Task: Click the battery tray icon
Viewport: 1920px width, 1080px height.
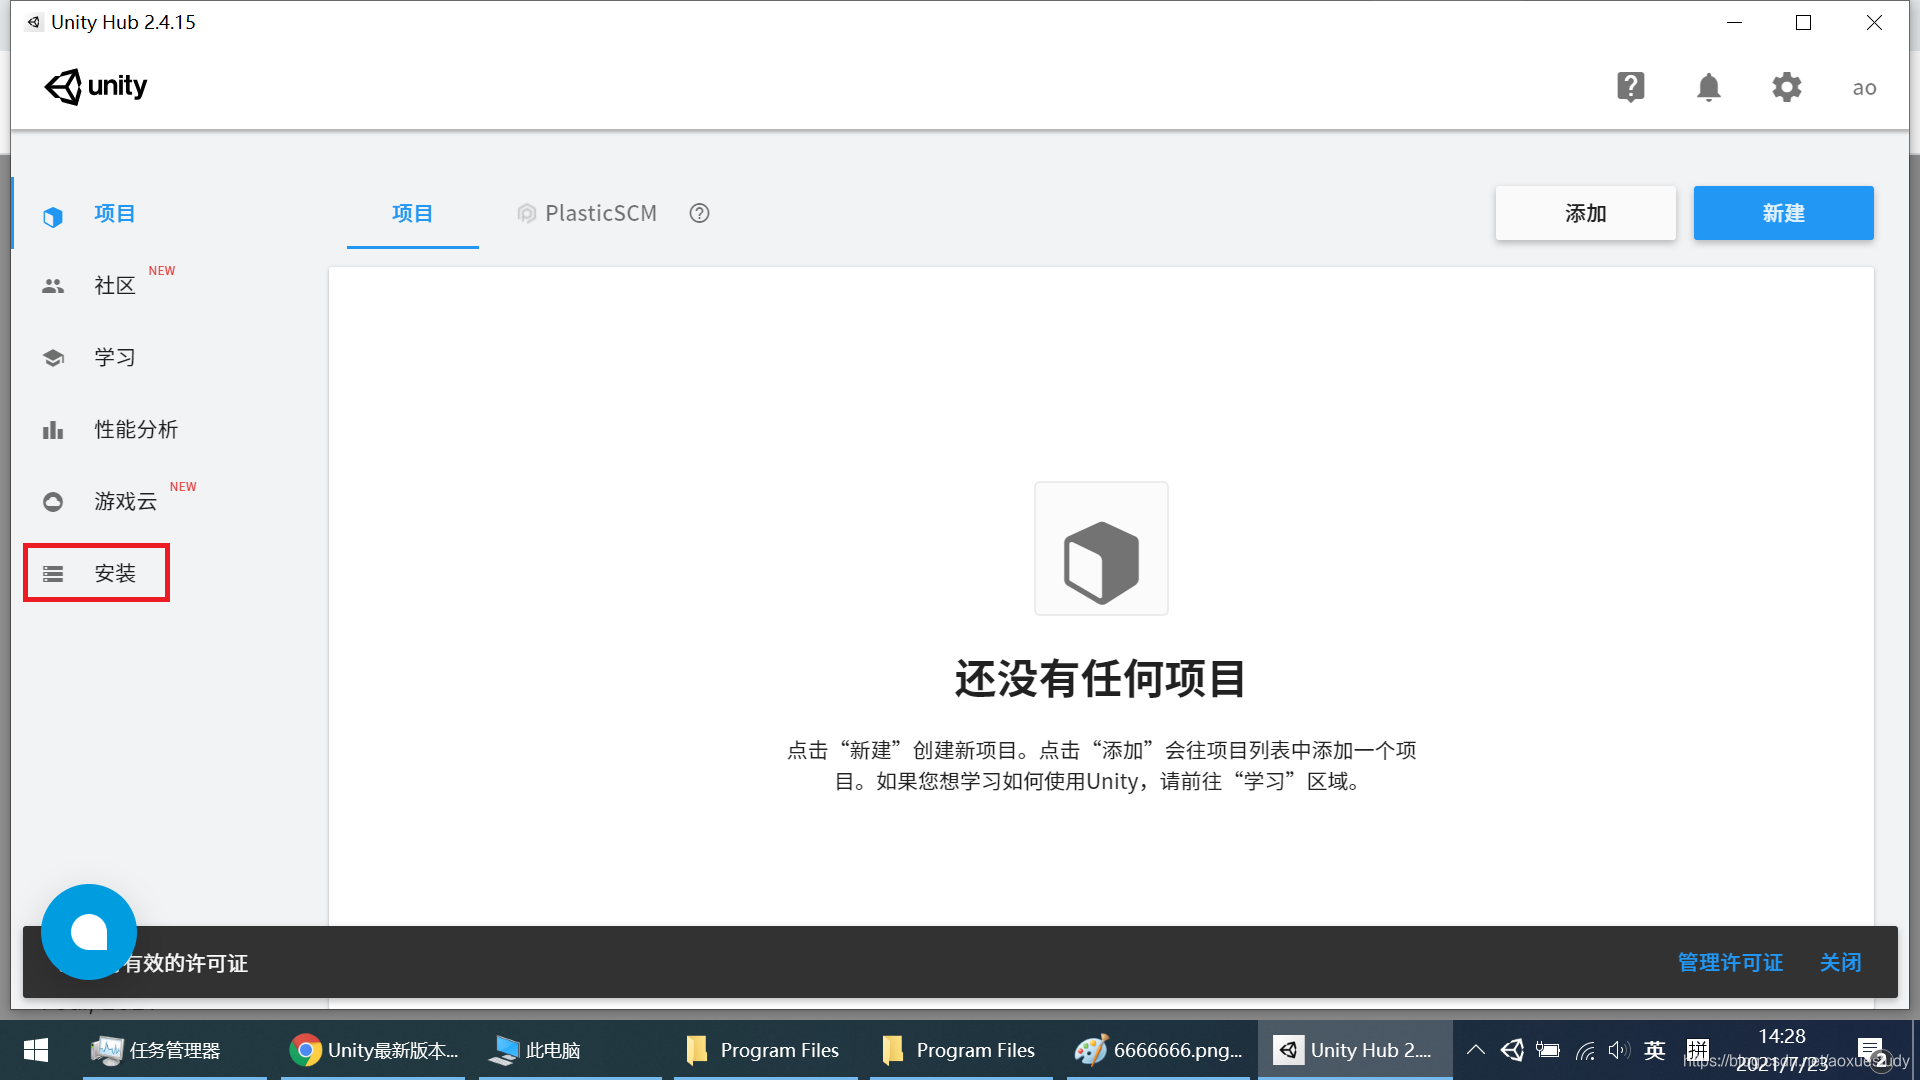Action: (1548, 1050)
